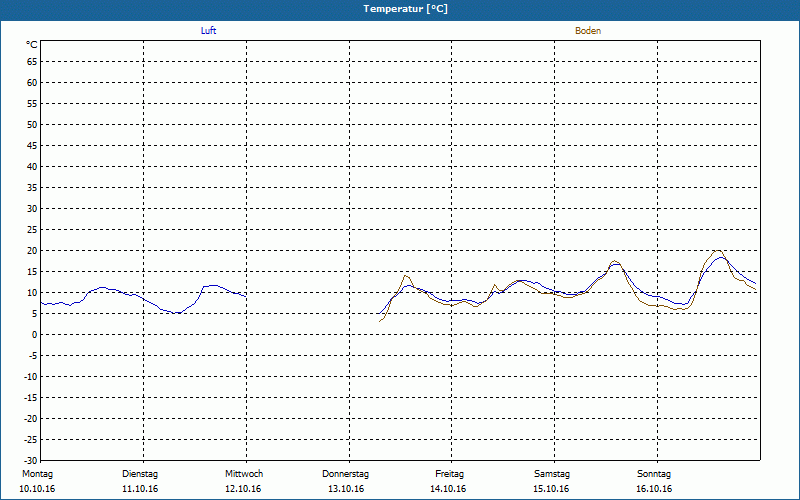Click the 30 value on temperature axis

(x=32, y=209)
